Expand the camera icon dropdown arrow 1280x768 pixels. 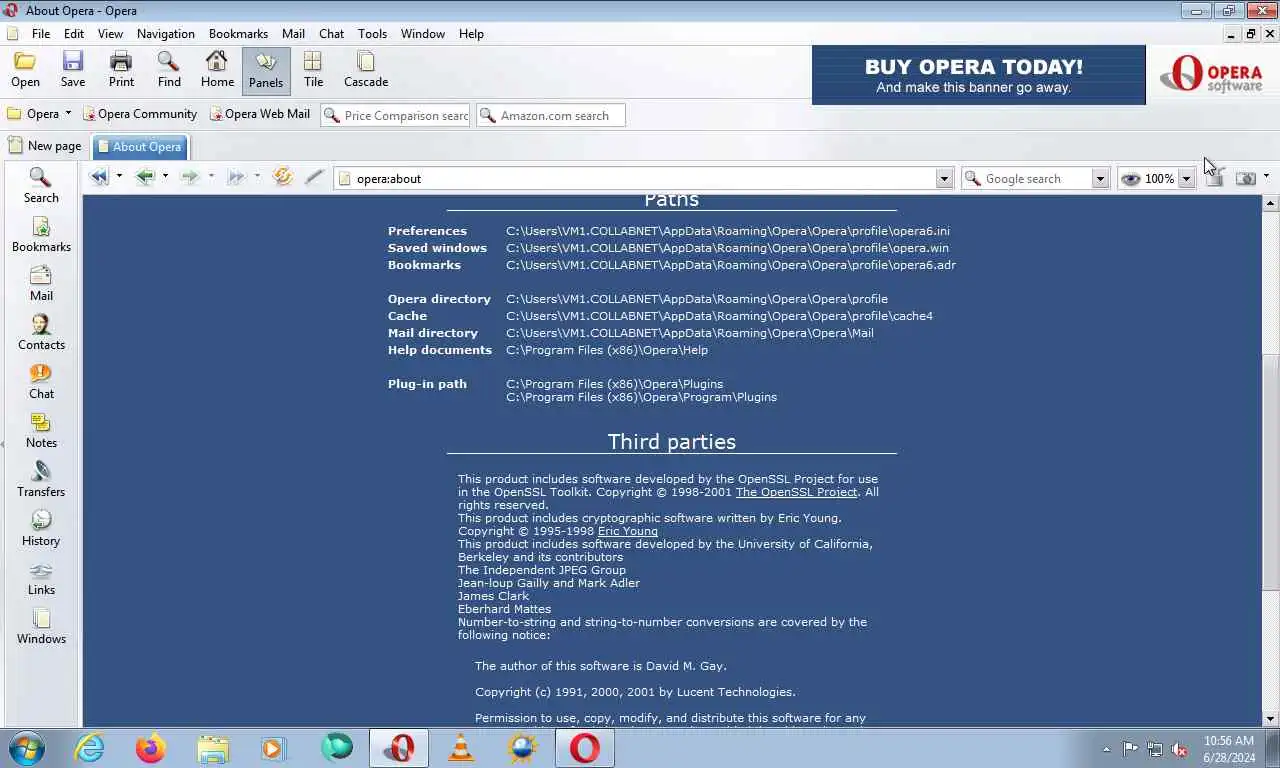1266,177
